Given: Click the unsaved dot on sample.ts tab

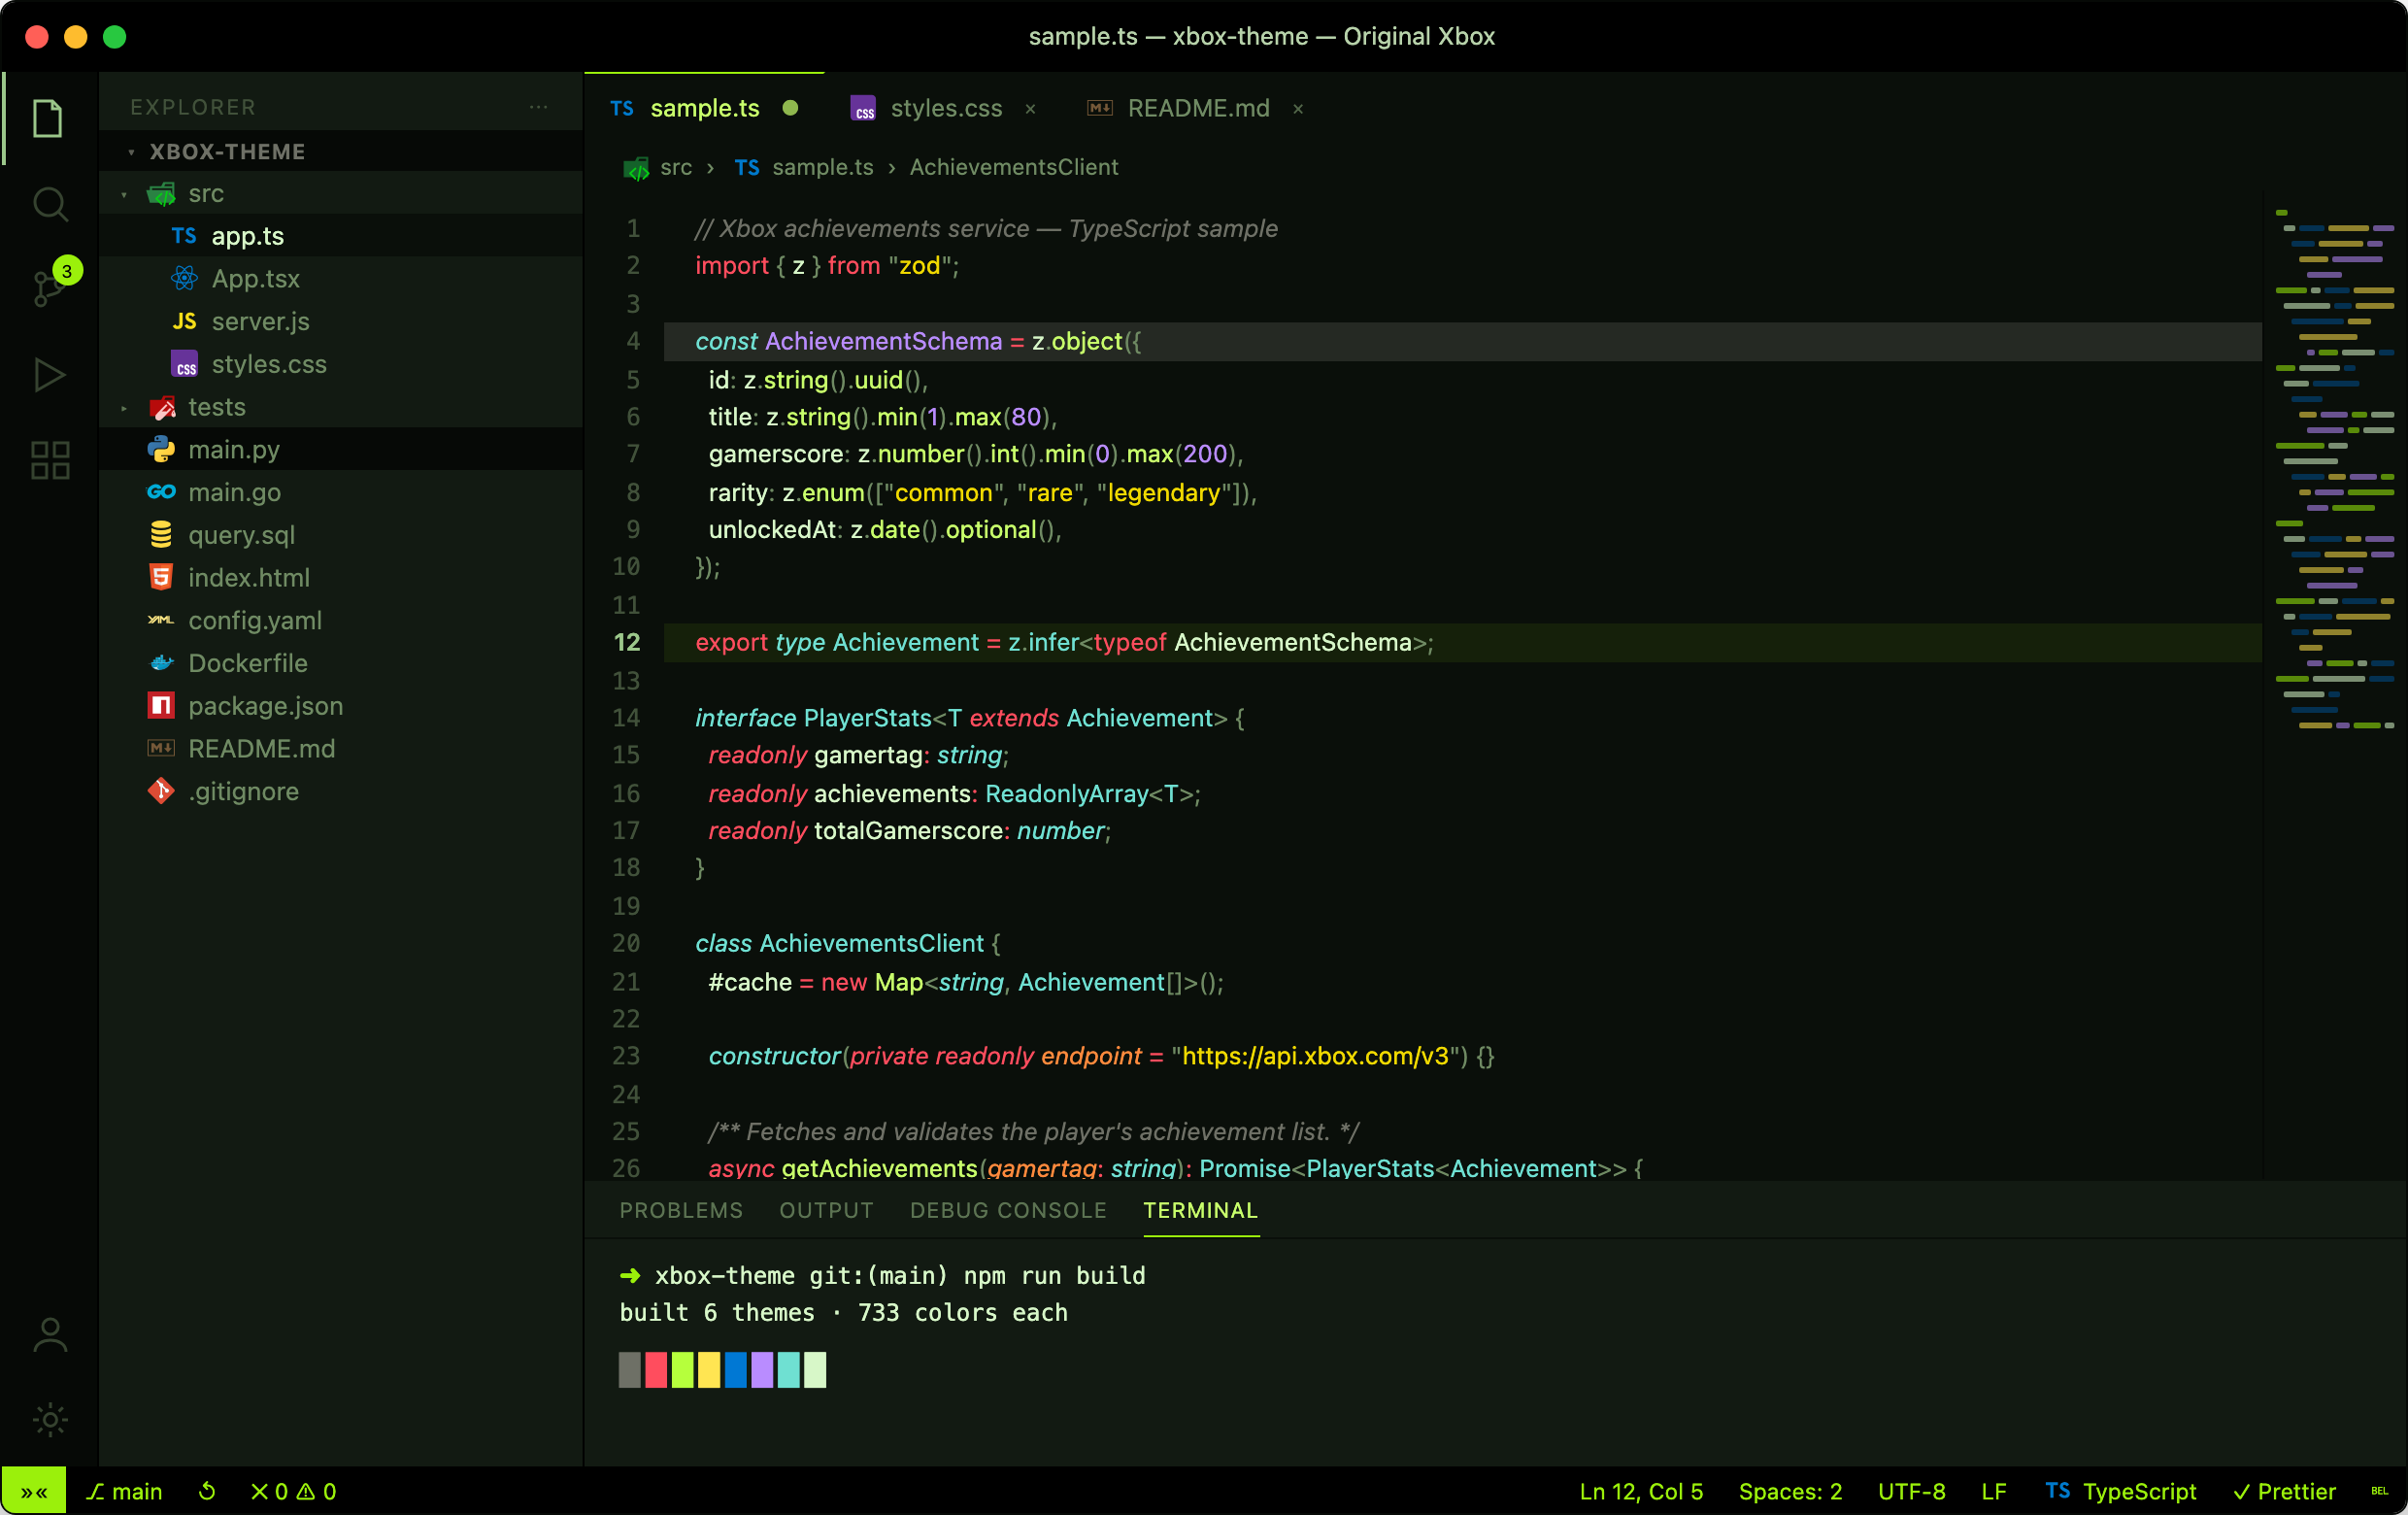Looking at the screenshot, I should (x=790, y=108).
